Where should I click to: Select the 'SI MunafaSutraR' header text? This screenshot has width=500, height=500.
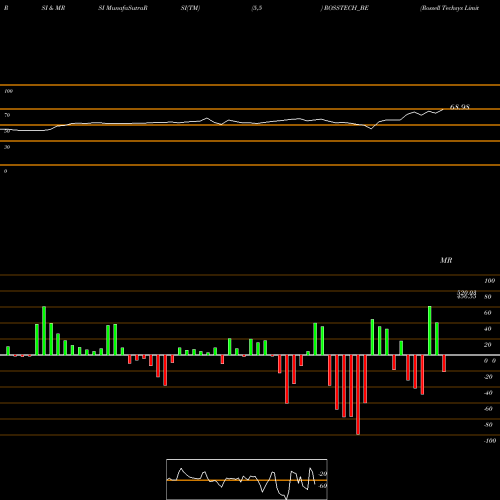pyautogui.click(x=123, y=8)
